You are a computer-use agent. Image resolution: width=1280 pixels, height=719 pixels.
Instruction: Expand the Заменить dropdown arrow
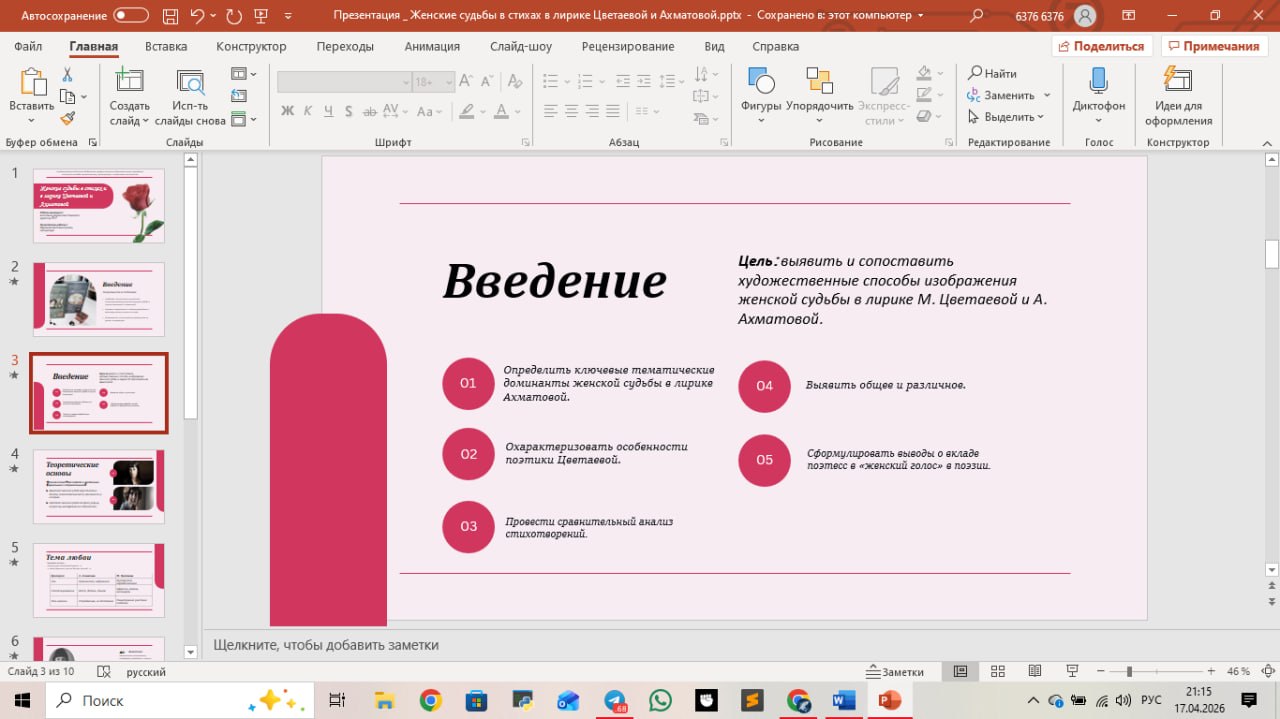pyautogui.click(x=1047, y=95)
